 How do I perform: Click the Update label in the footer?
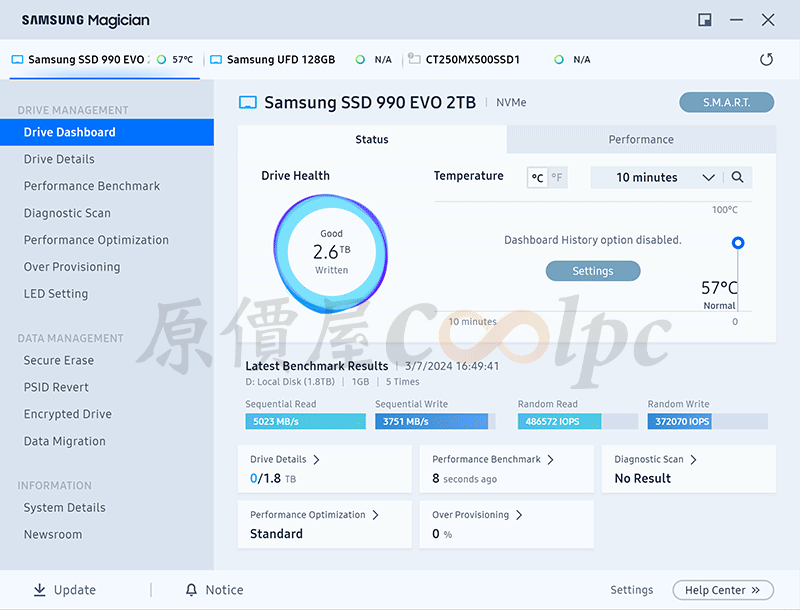pos(74,590)
